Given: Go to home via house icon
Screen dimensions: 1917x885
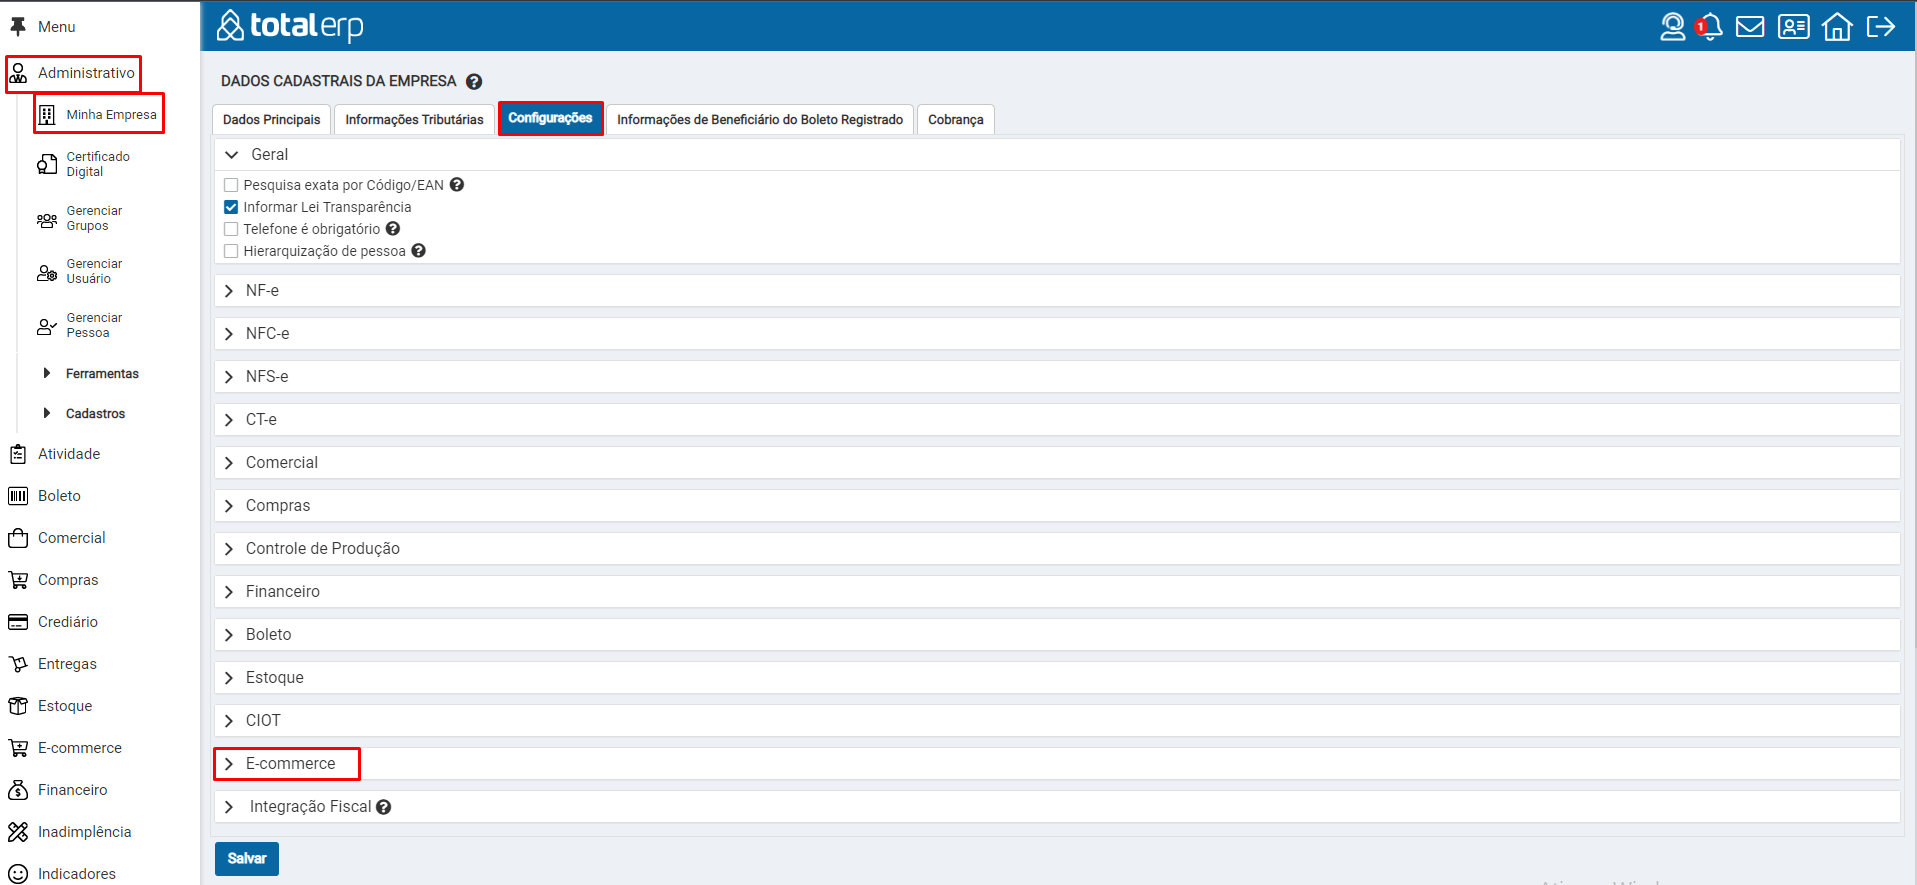Looking at the screenshot, I should tap(1837, 27).
